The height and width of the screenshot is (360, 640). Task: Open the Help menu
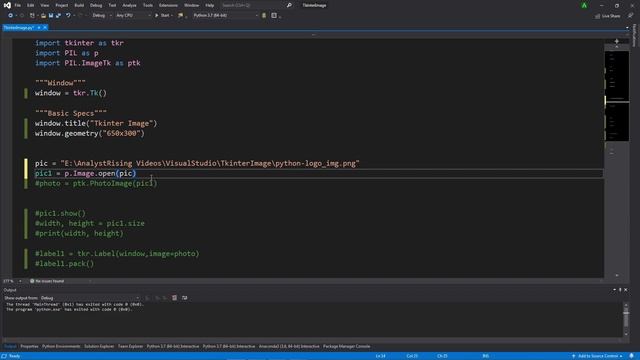coord(210,5)
